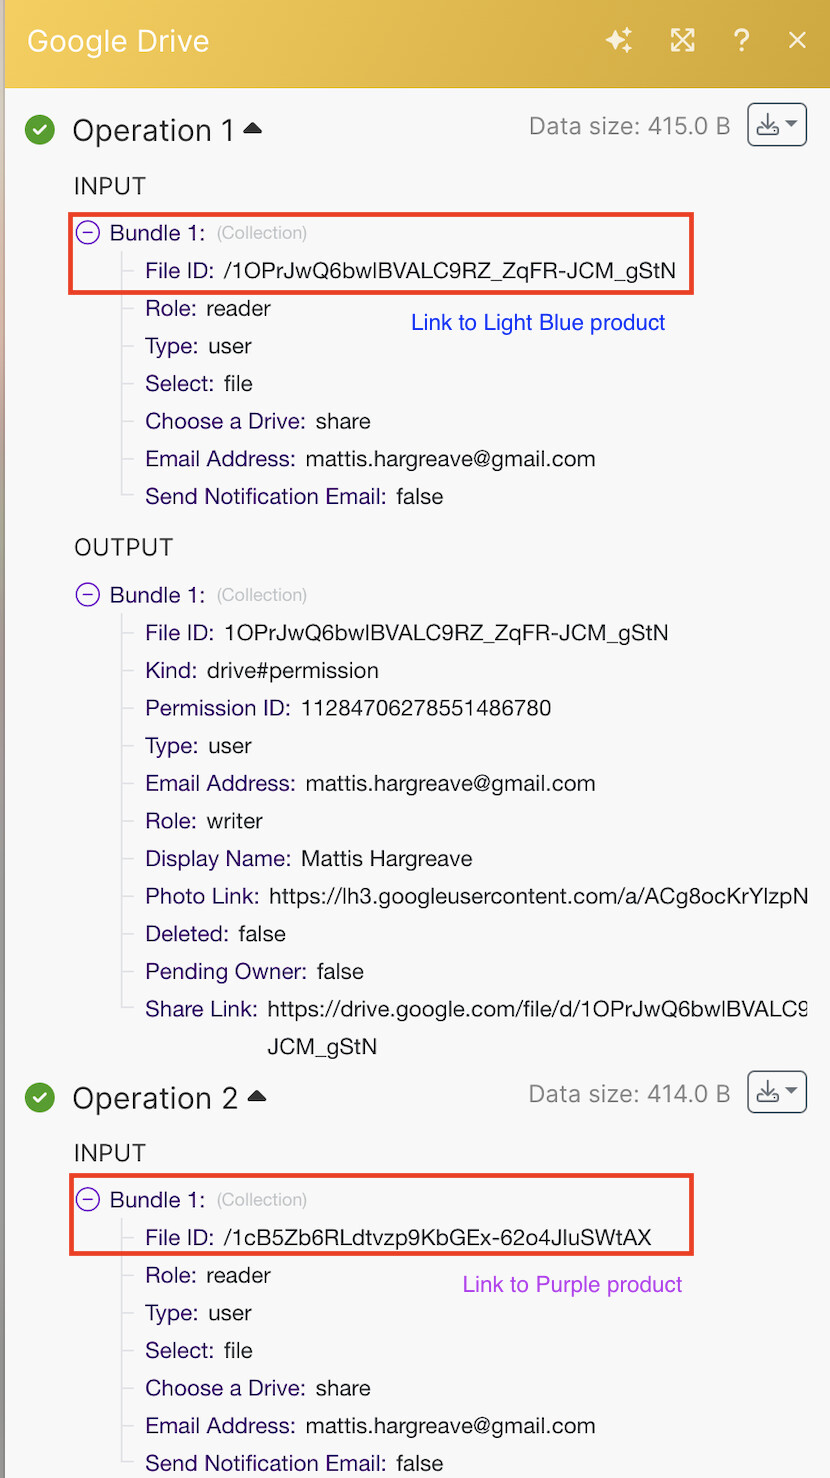
Task: Expand the panel with the fullscreen icon
Action: click(682, 41)
